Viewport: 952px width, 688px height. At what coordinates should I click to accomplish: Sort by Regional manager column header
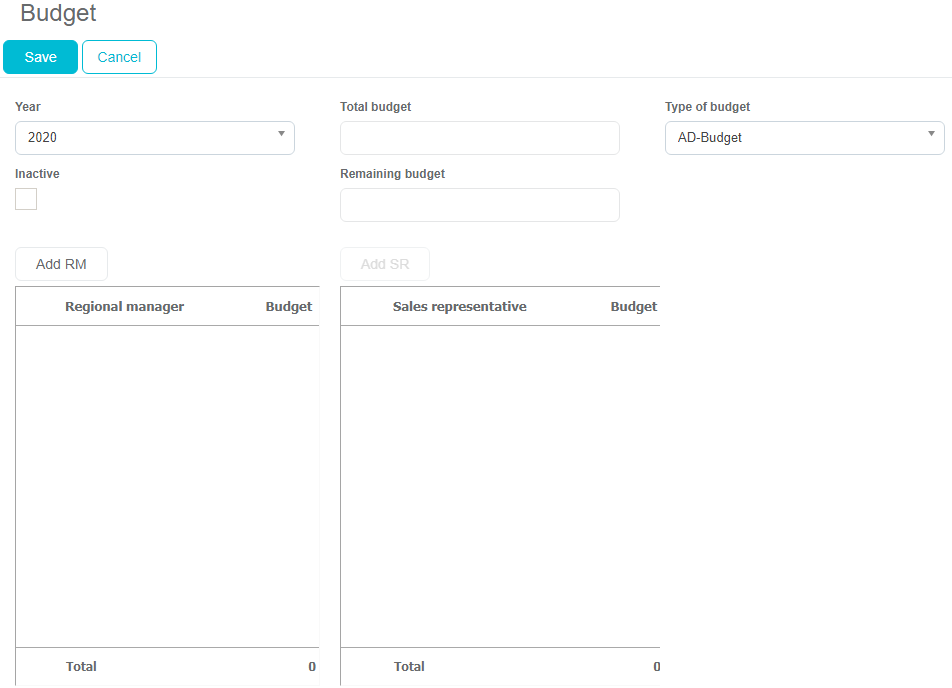(x=124, y=307)
